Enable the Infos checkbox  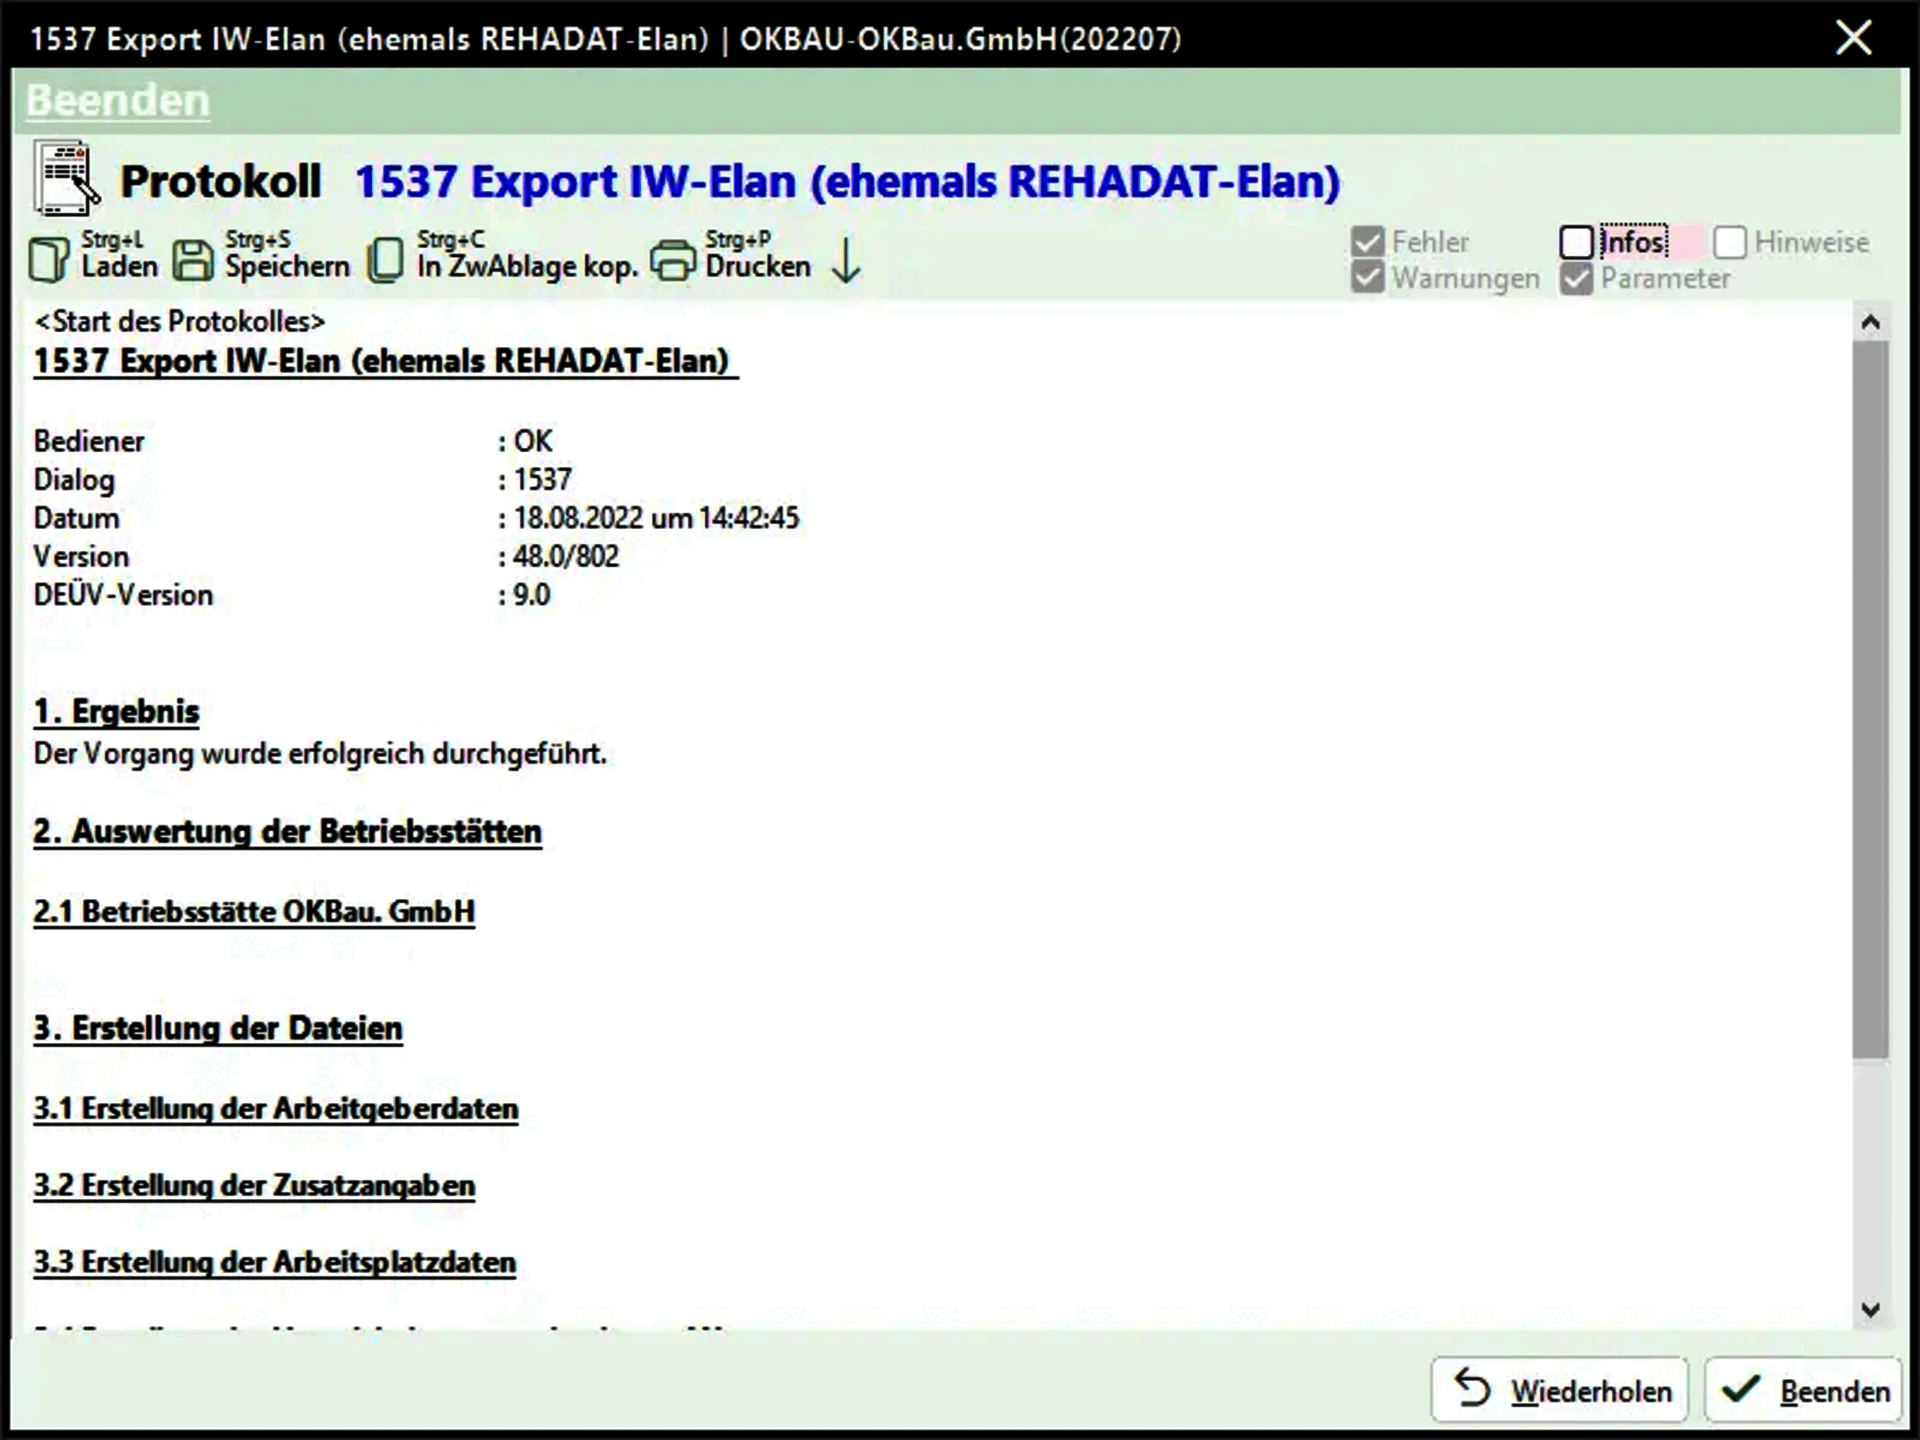(1577, 242)
